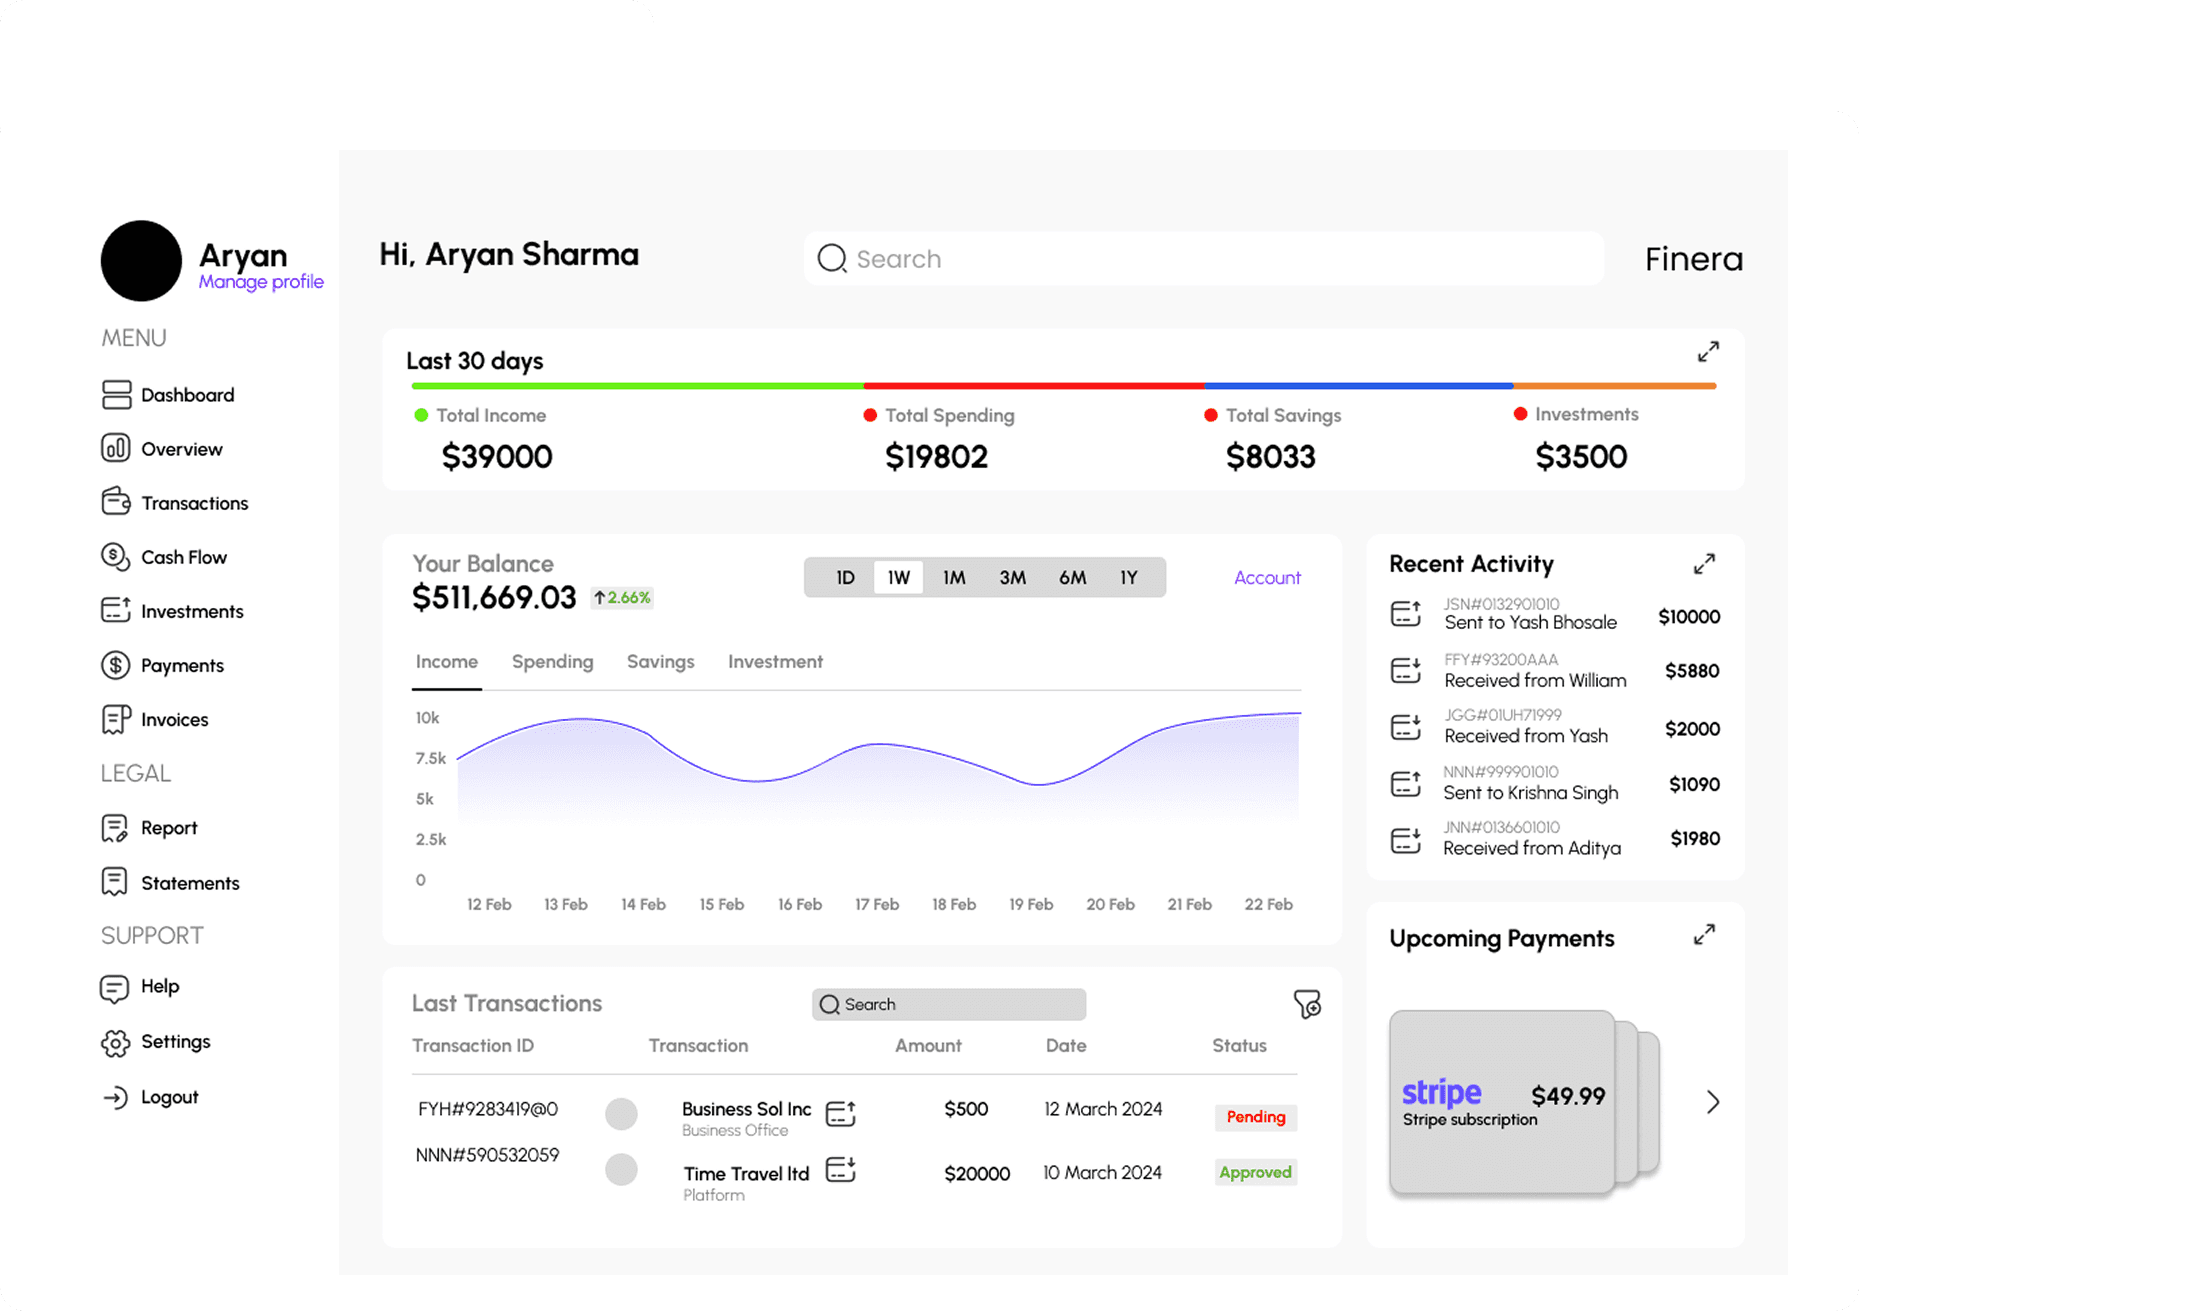Image resolution: width=2200 pixels, height=1311 pixels.
Task: Expand the Last 30 days panel
Action: (x=1707, y=352)
